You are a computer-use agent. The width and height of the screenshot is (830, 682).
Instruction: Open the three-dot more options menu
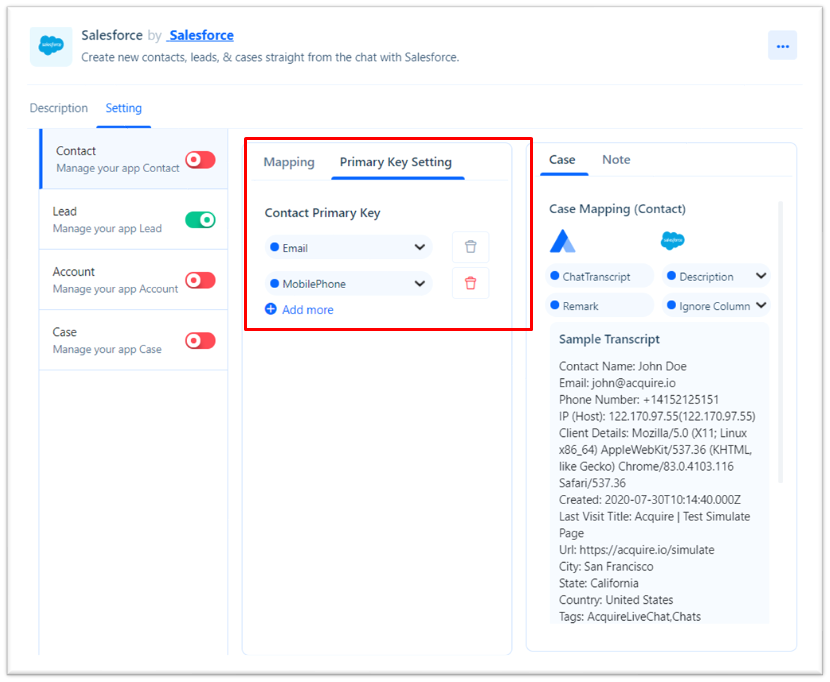point(782,46)
